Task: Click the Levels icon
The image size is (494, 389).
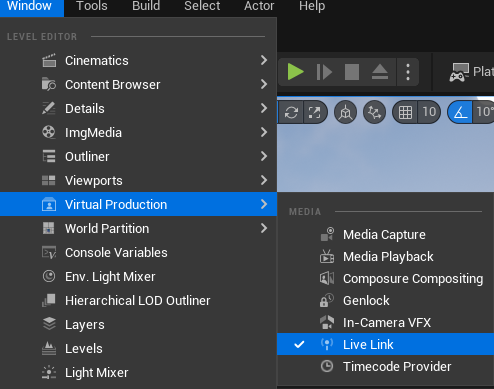Action: tap(49, 348)
